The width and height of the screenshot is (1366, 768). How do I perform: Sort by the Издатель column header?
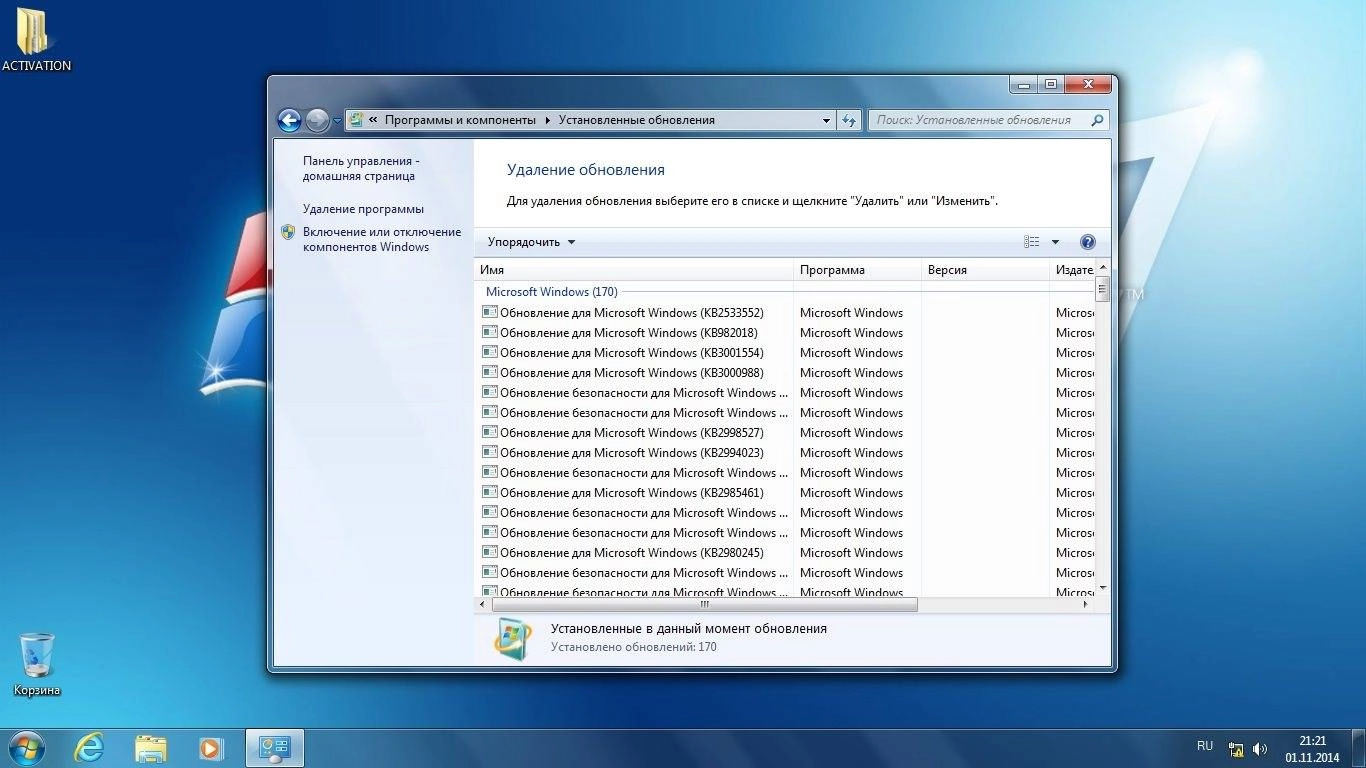pyautogui.click(x=1073, y=270)
